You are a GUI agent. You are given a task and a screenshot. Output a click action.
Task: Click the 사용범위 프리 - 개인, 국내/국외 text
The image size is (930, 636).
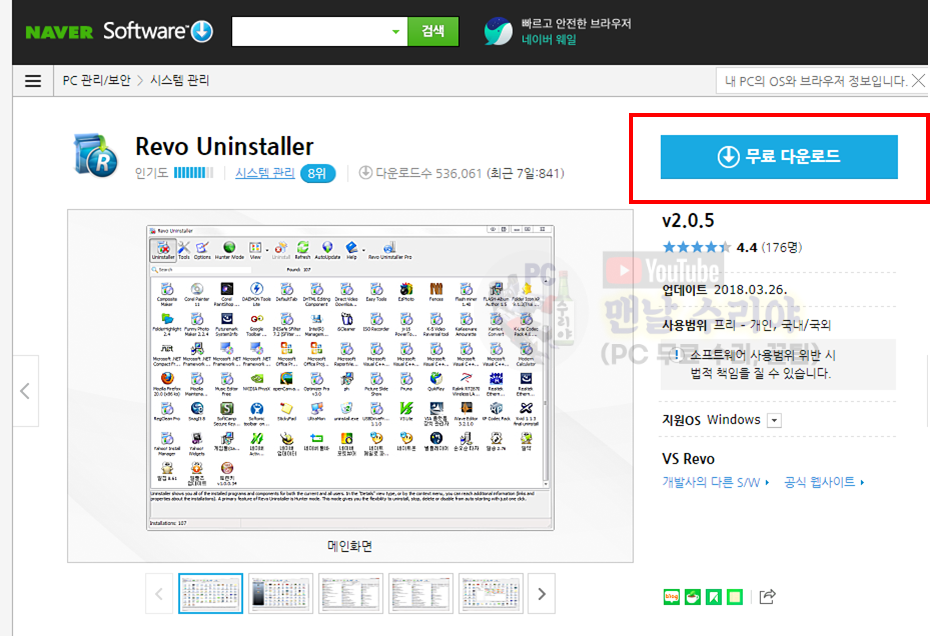tap(746, 325)
